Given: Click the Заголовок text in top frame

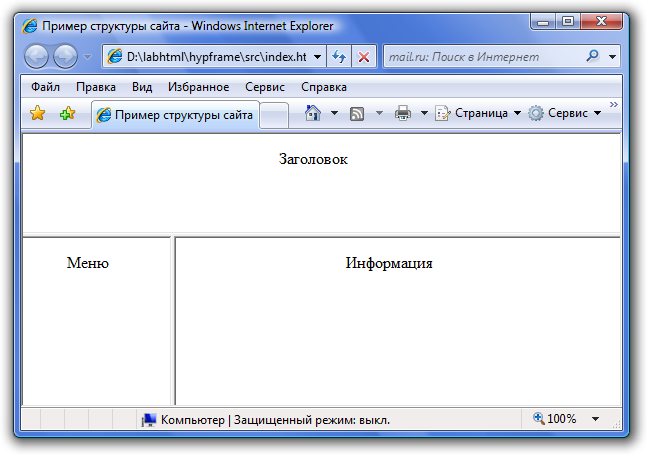Looking at the screenshot, I should click(x=313, y=159).
